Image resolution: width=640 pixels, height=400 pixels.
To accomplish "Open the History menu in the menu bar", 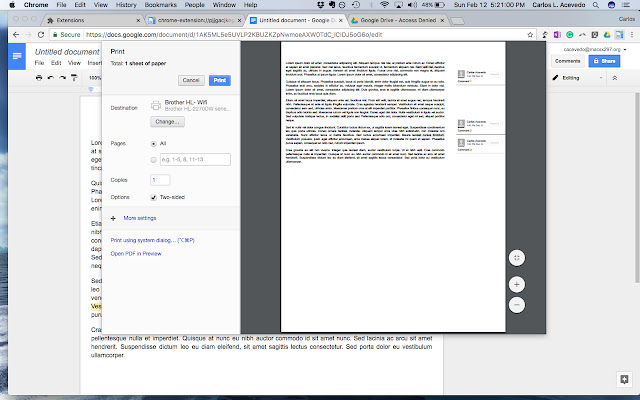I will point(126,5).
